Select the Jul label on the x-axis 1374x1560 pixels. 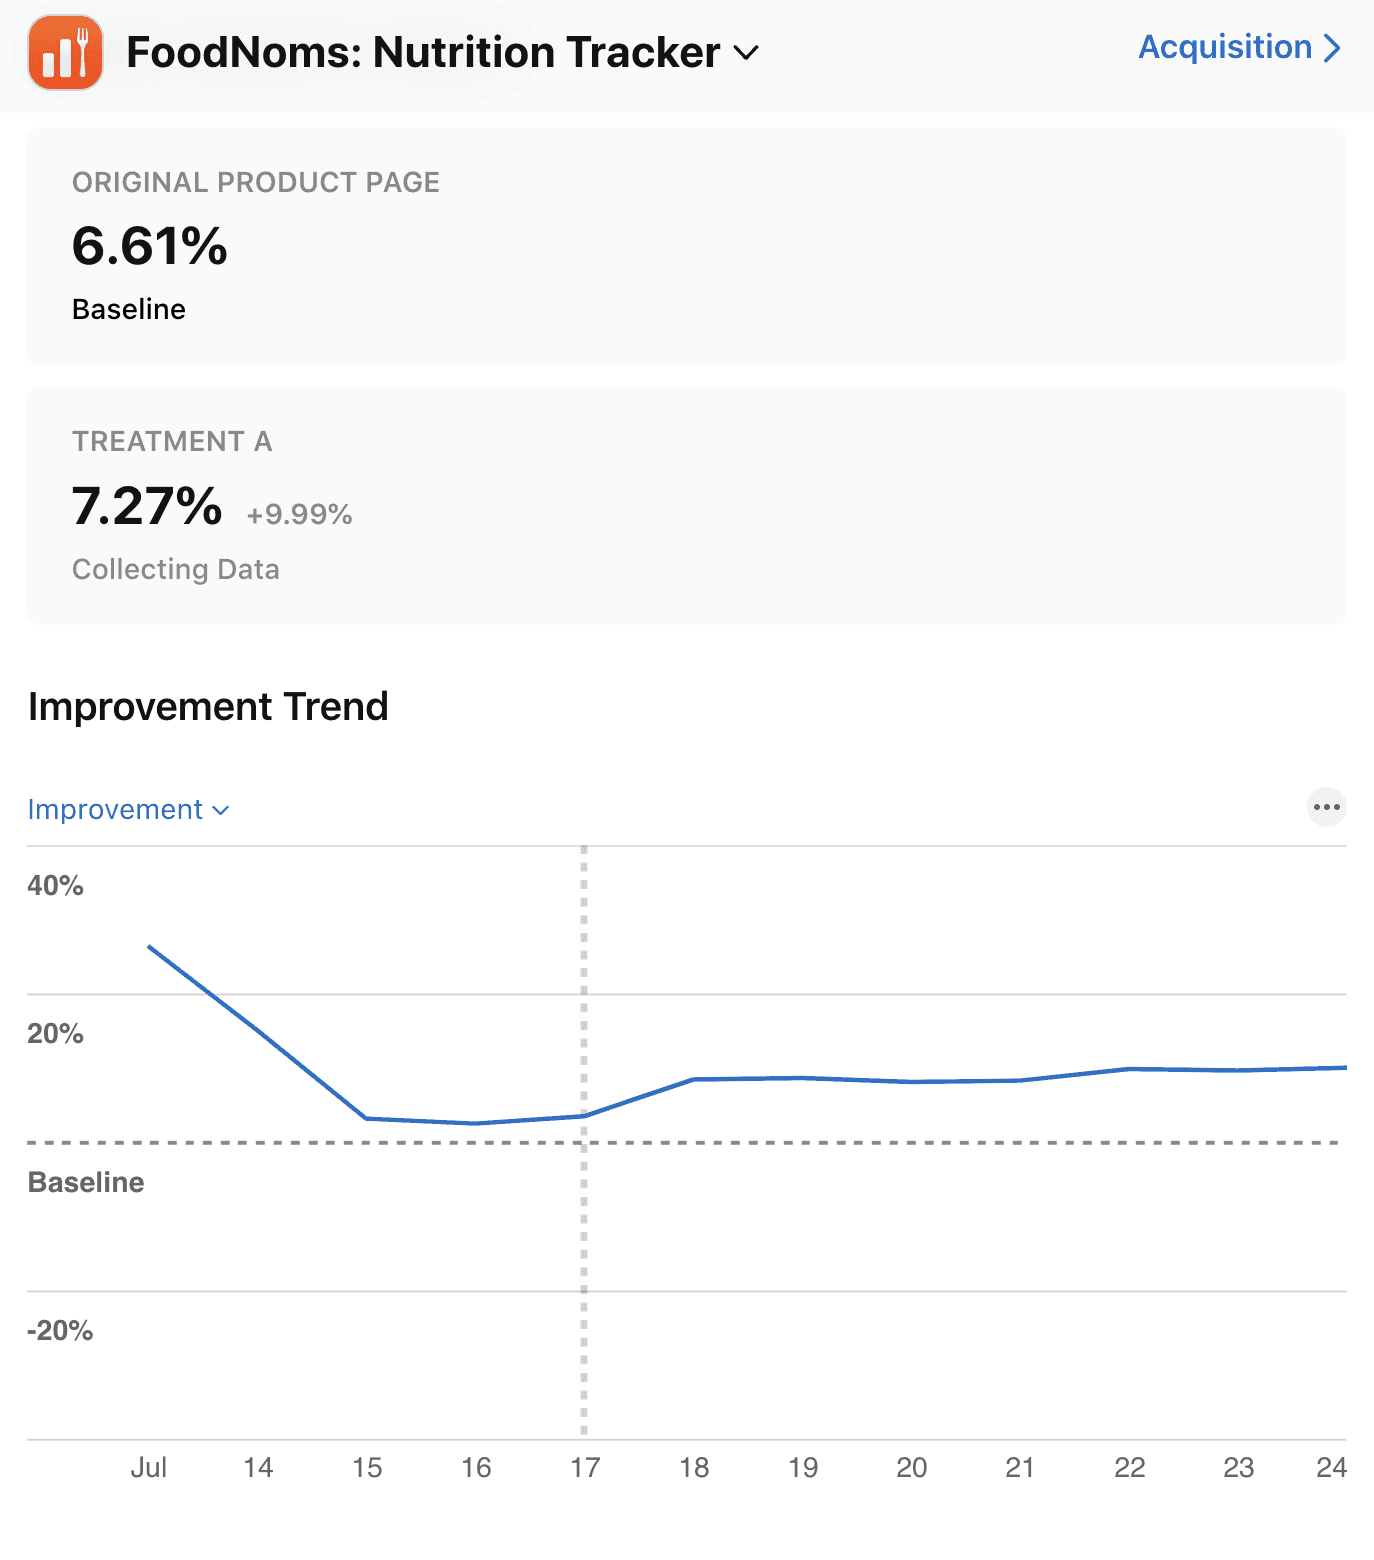click(149, 1468)
